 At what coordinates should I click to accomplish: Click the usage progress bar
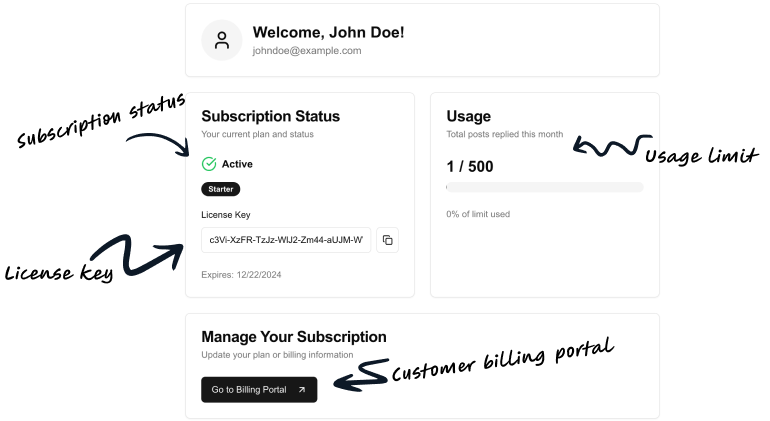(x=544, y=187)
